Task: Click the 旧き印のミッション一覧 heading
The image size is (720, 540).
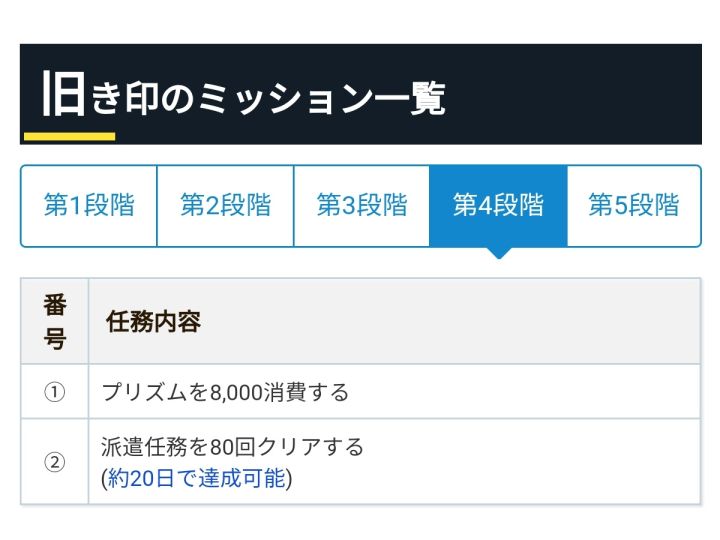Action: tap(244, 95)
